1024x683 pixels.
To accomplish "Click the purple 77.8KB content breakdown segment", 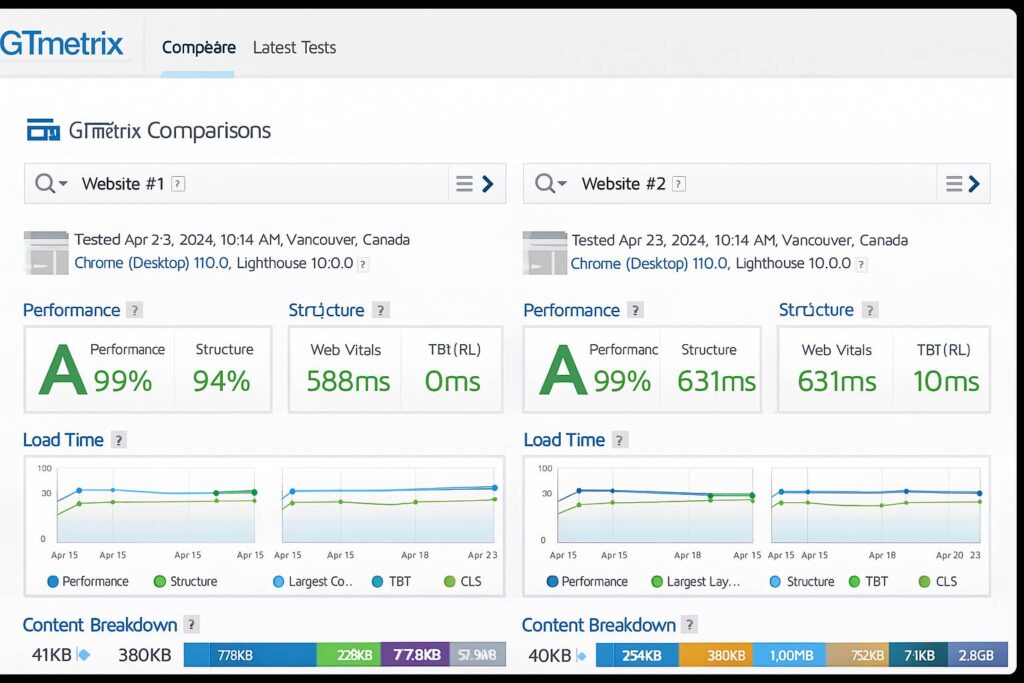I will tap(415, 656).
